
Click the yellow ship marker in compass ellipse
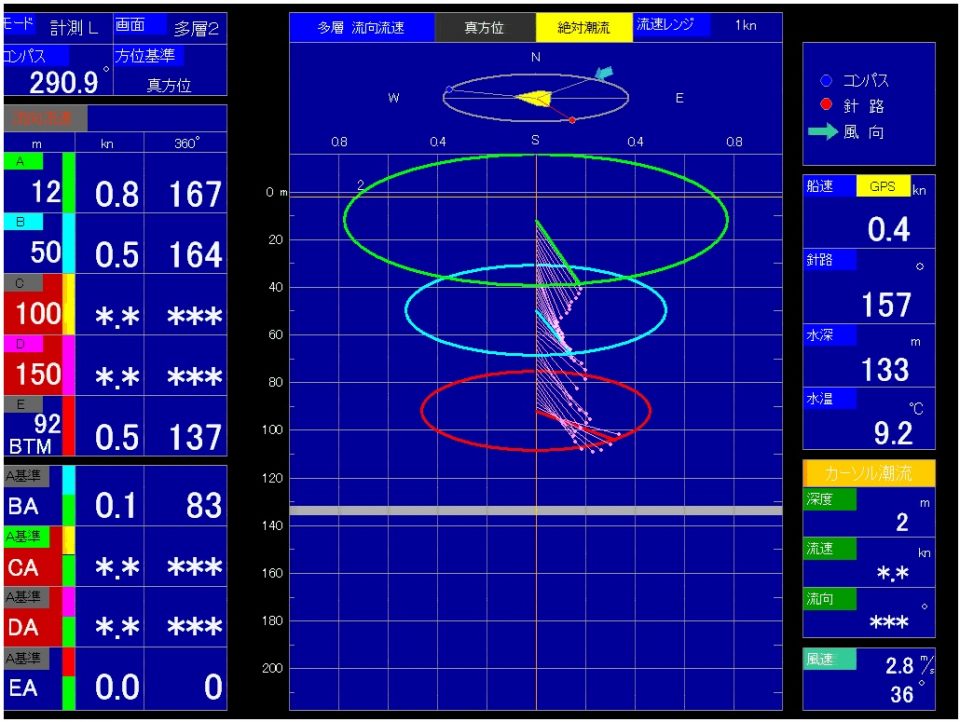point(534,98)
